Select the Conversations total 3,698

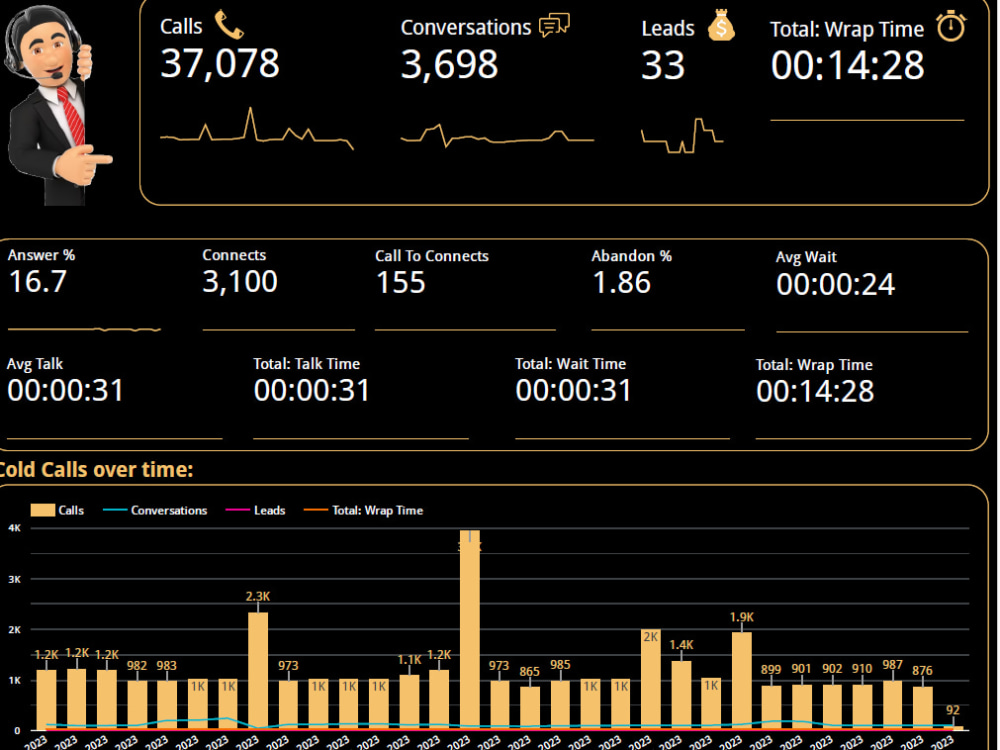click(449, 64)
